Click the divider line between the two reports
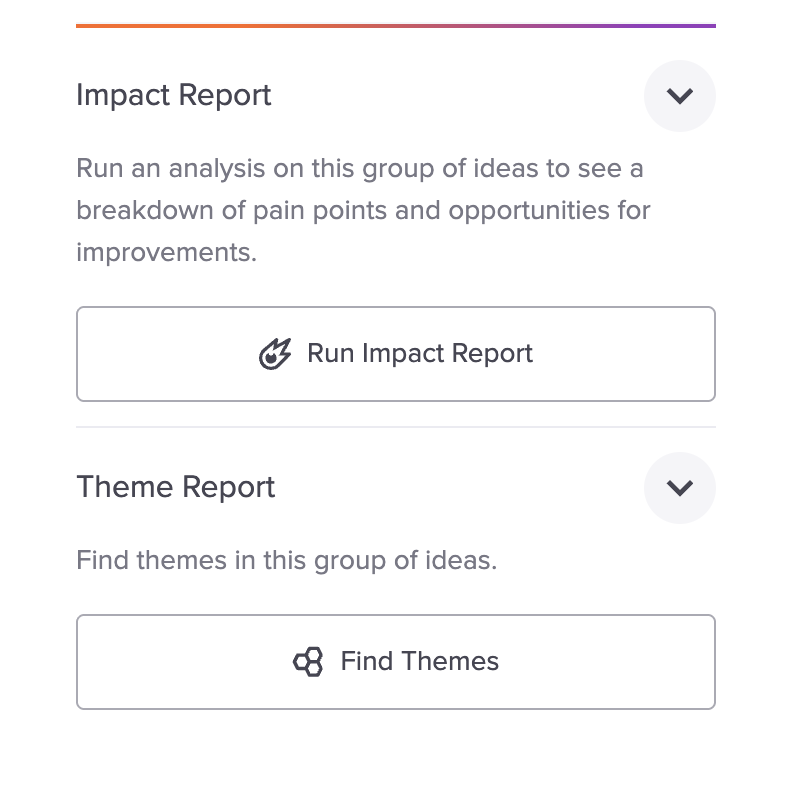Screen dimensions: 786x792 (x=395, y=427)
